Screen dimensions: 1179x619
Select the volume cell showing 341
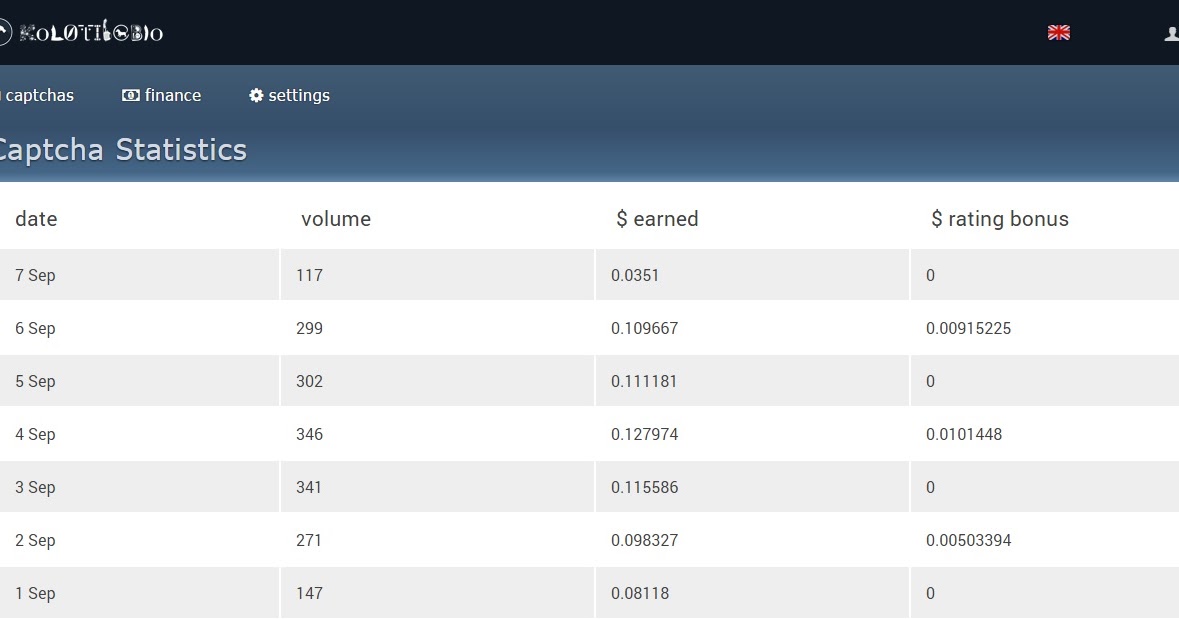(310, 487)
